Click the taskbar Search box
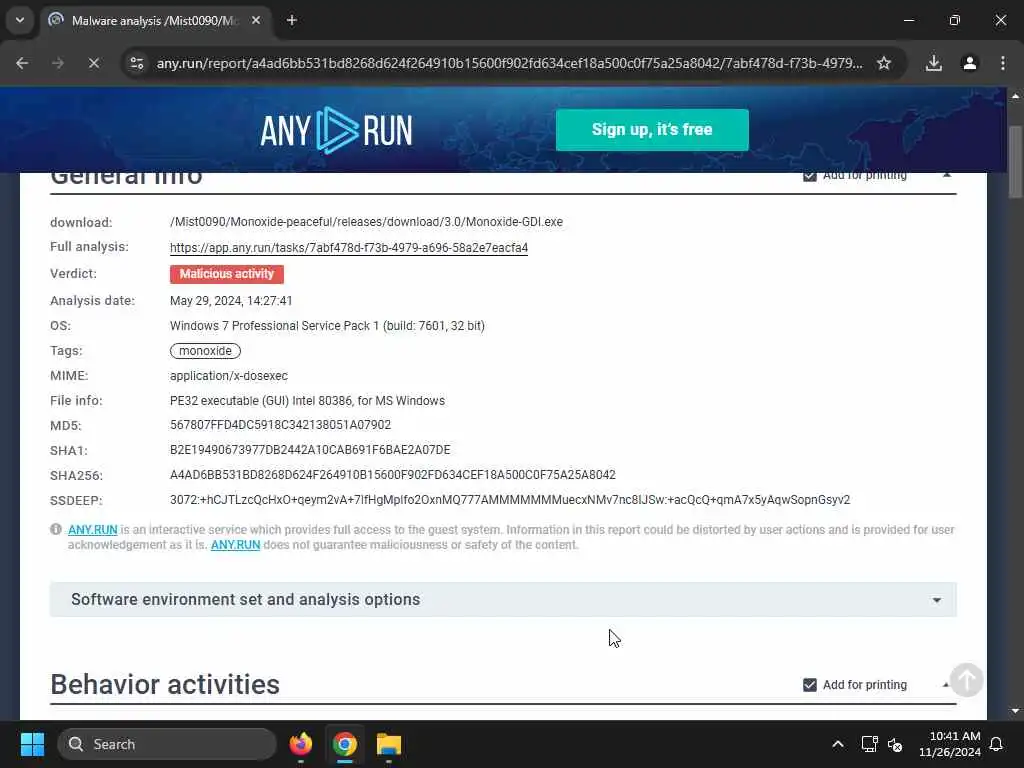The width and height of the screenshot is (1024, 768). coord(167,744)
